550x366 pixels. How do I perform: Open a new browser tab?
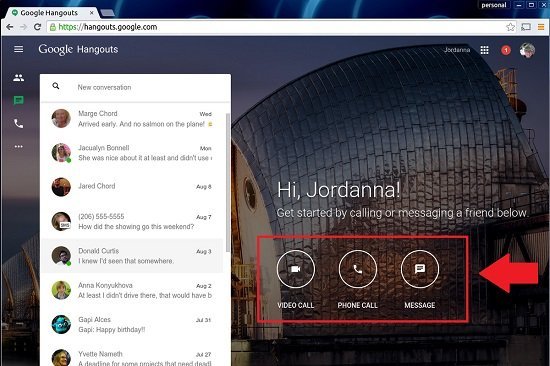(107, 13)
